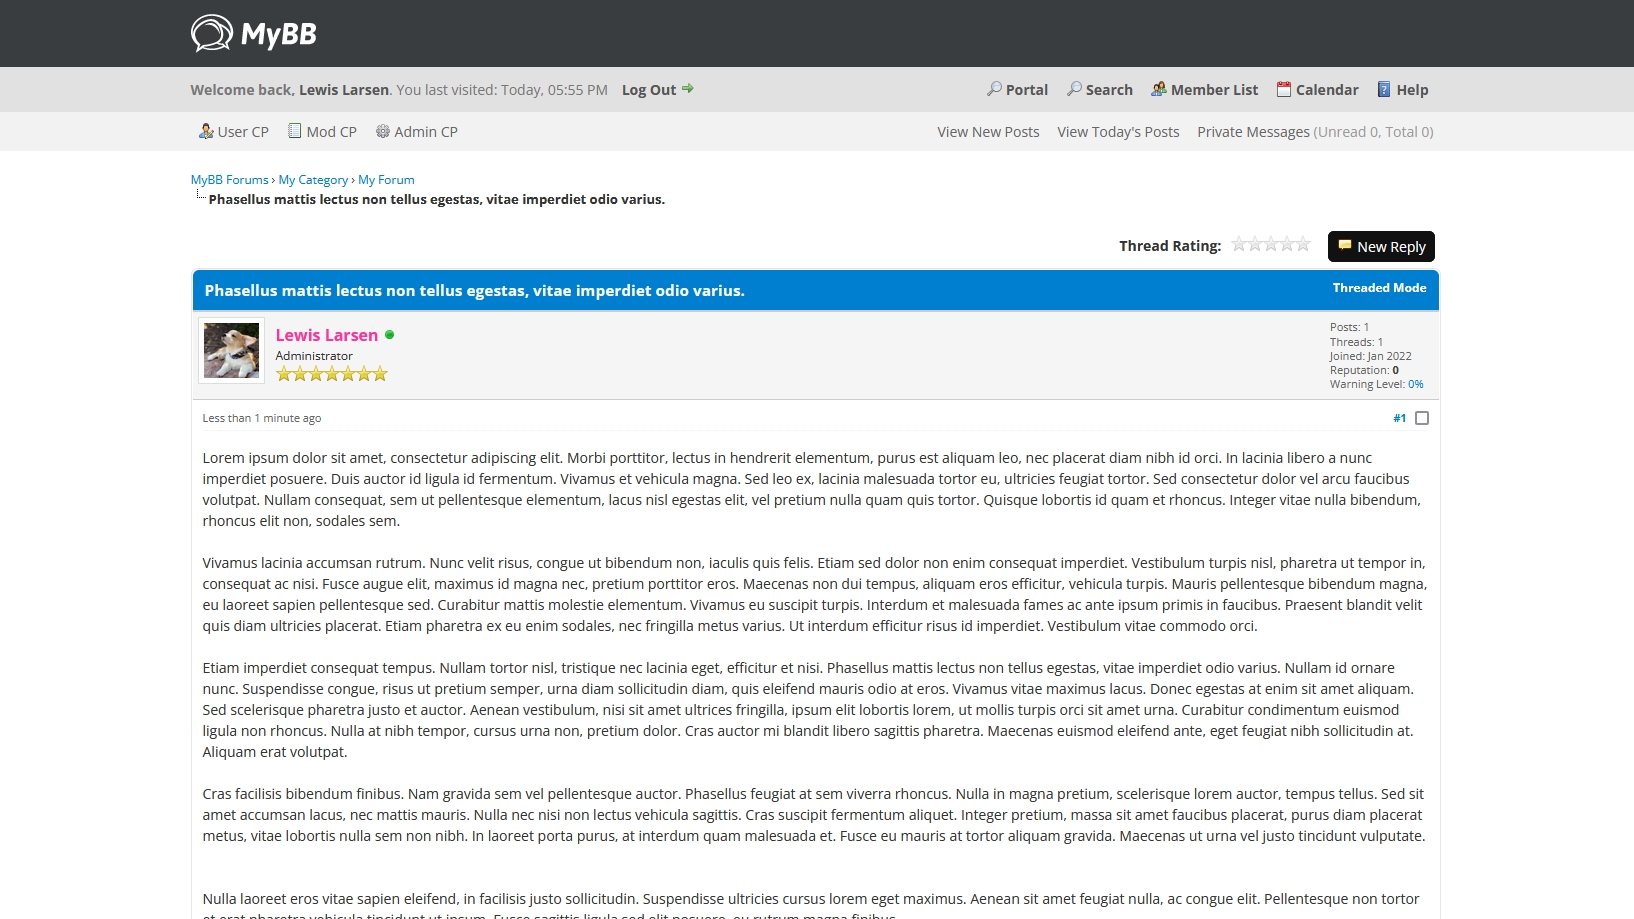
Task: Click the Help book icon
Action: coord(1384,89)
